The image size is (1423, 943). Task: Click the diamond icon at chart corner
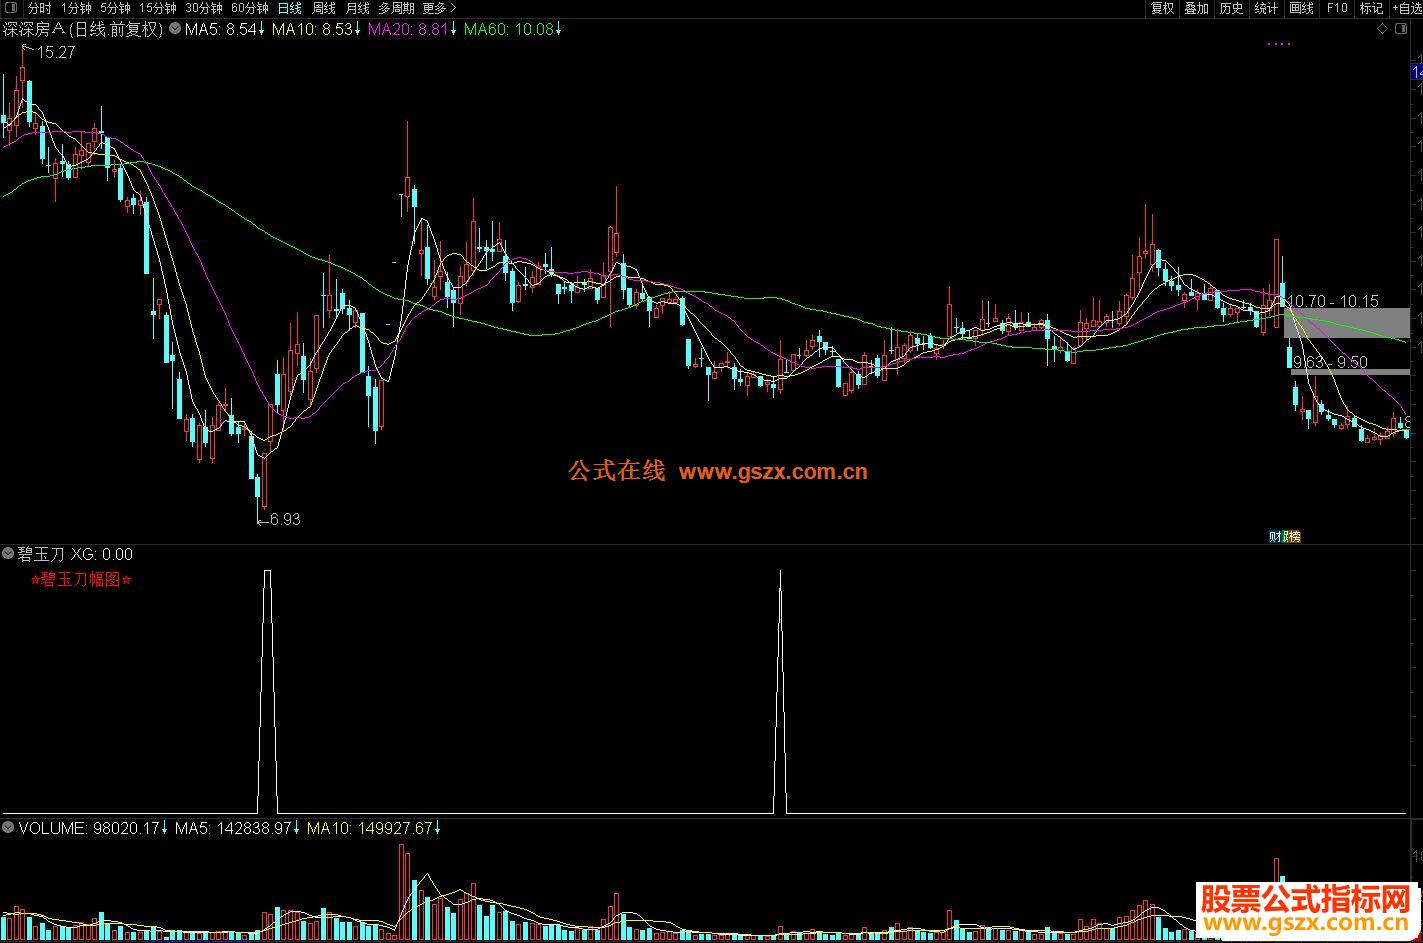point(1382,29)
